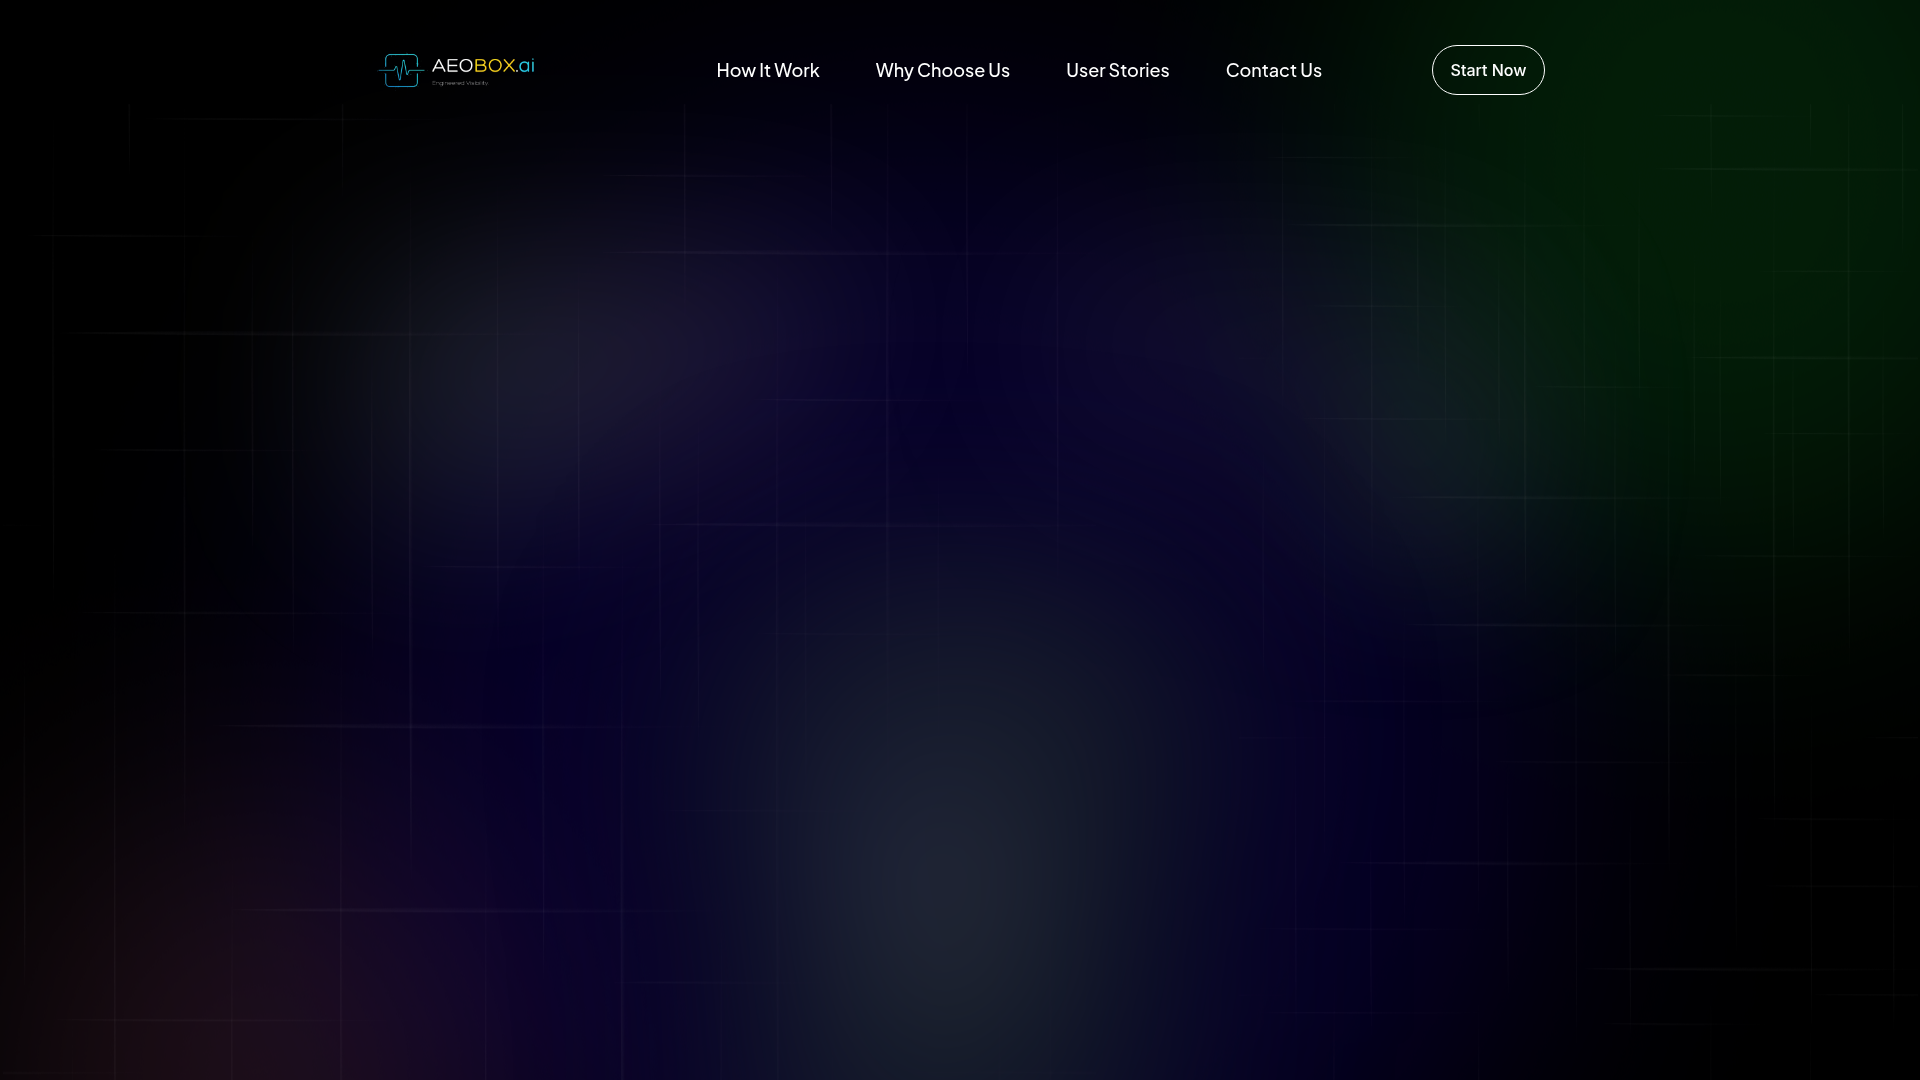Click the word How in the navbar
The width and height of the screenshot is (1920, 1080).
pos(735,70)
